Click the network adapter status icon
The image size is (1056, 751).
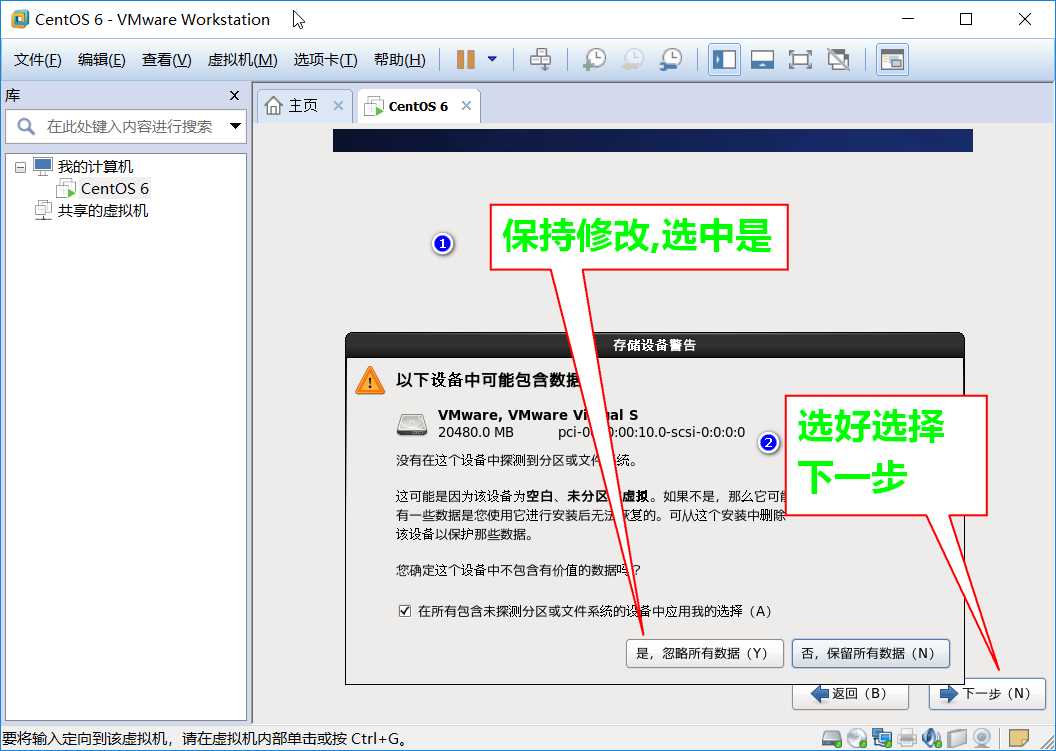point(882,739)
